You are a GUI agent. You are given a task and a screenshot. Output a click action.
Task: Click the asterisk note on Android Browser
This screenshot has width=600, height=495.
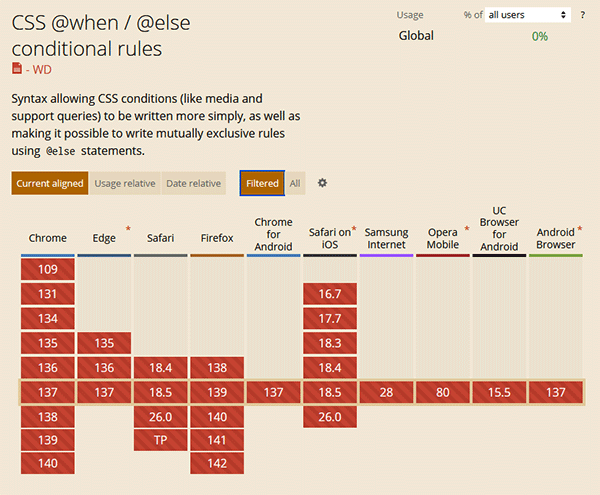coord(580,230)
